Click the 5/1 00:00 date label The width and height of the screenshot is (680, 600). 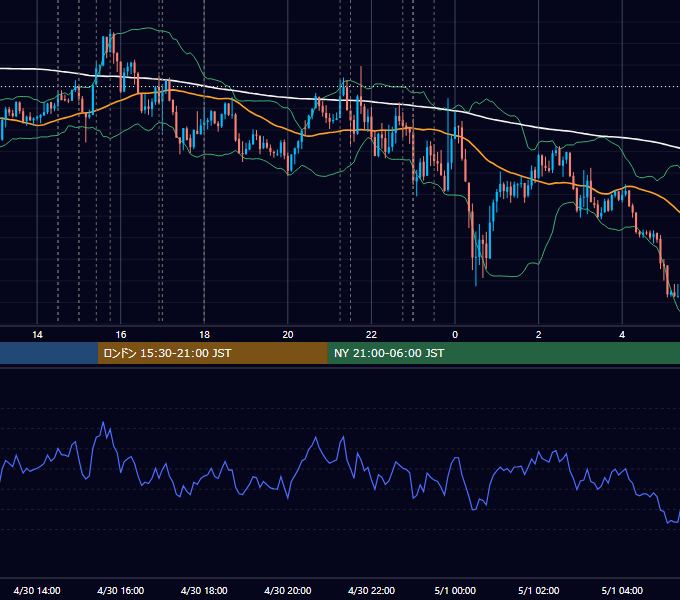coord(455,590)
